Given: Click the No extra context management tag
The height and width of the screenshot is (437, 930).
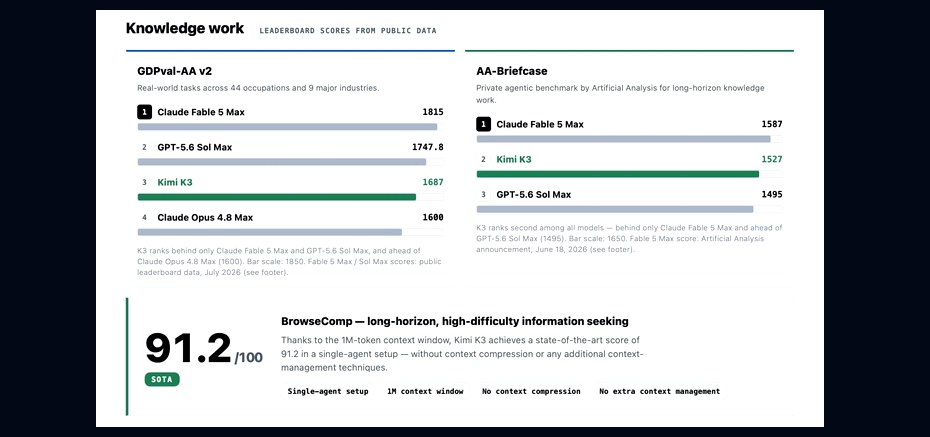Looking at the screenshot, I should tap(660, 391).
